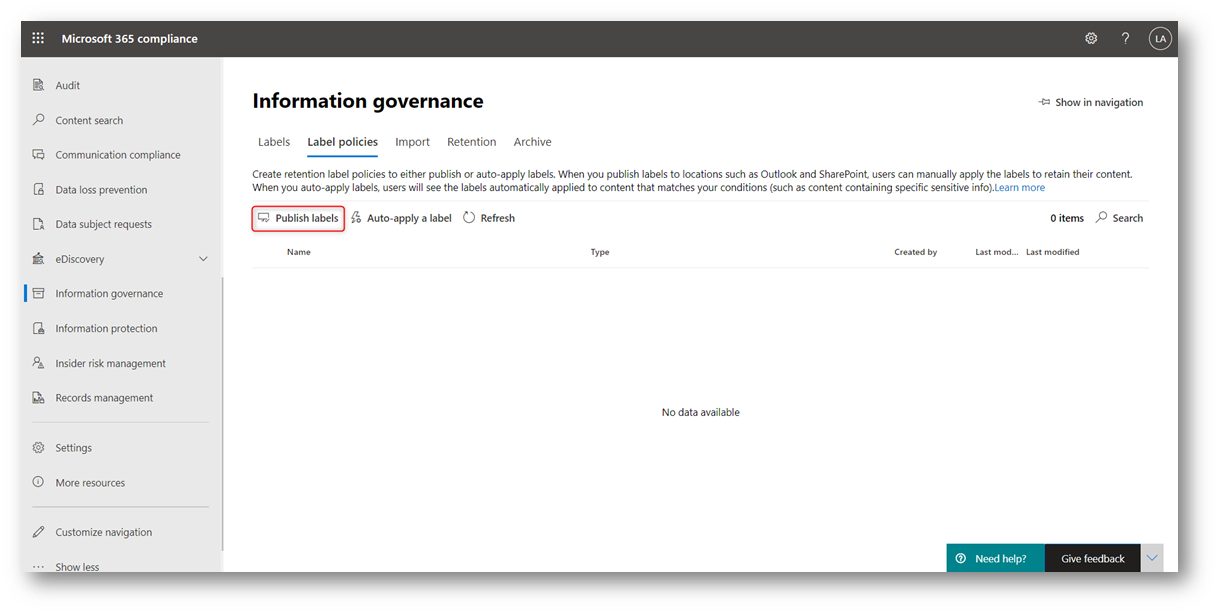Click Give feedback button
This screenshot has width=1220, height=614.
1093,558
